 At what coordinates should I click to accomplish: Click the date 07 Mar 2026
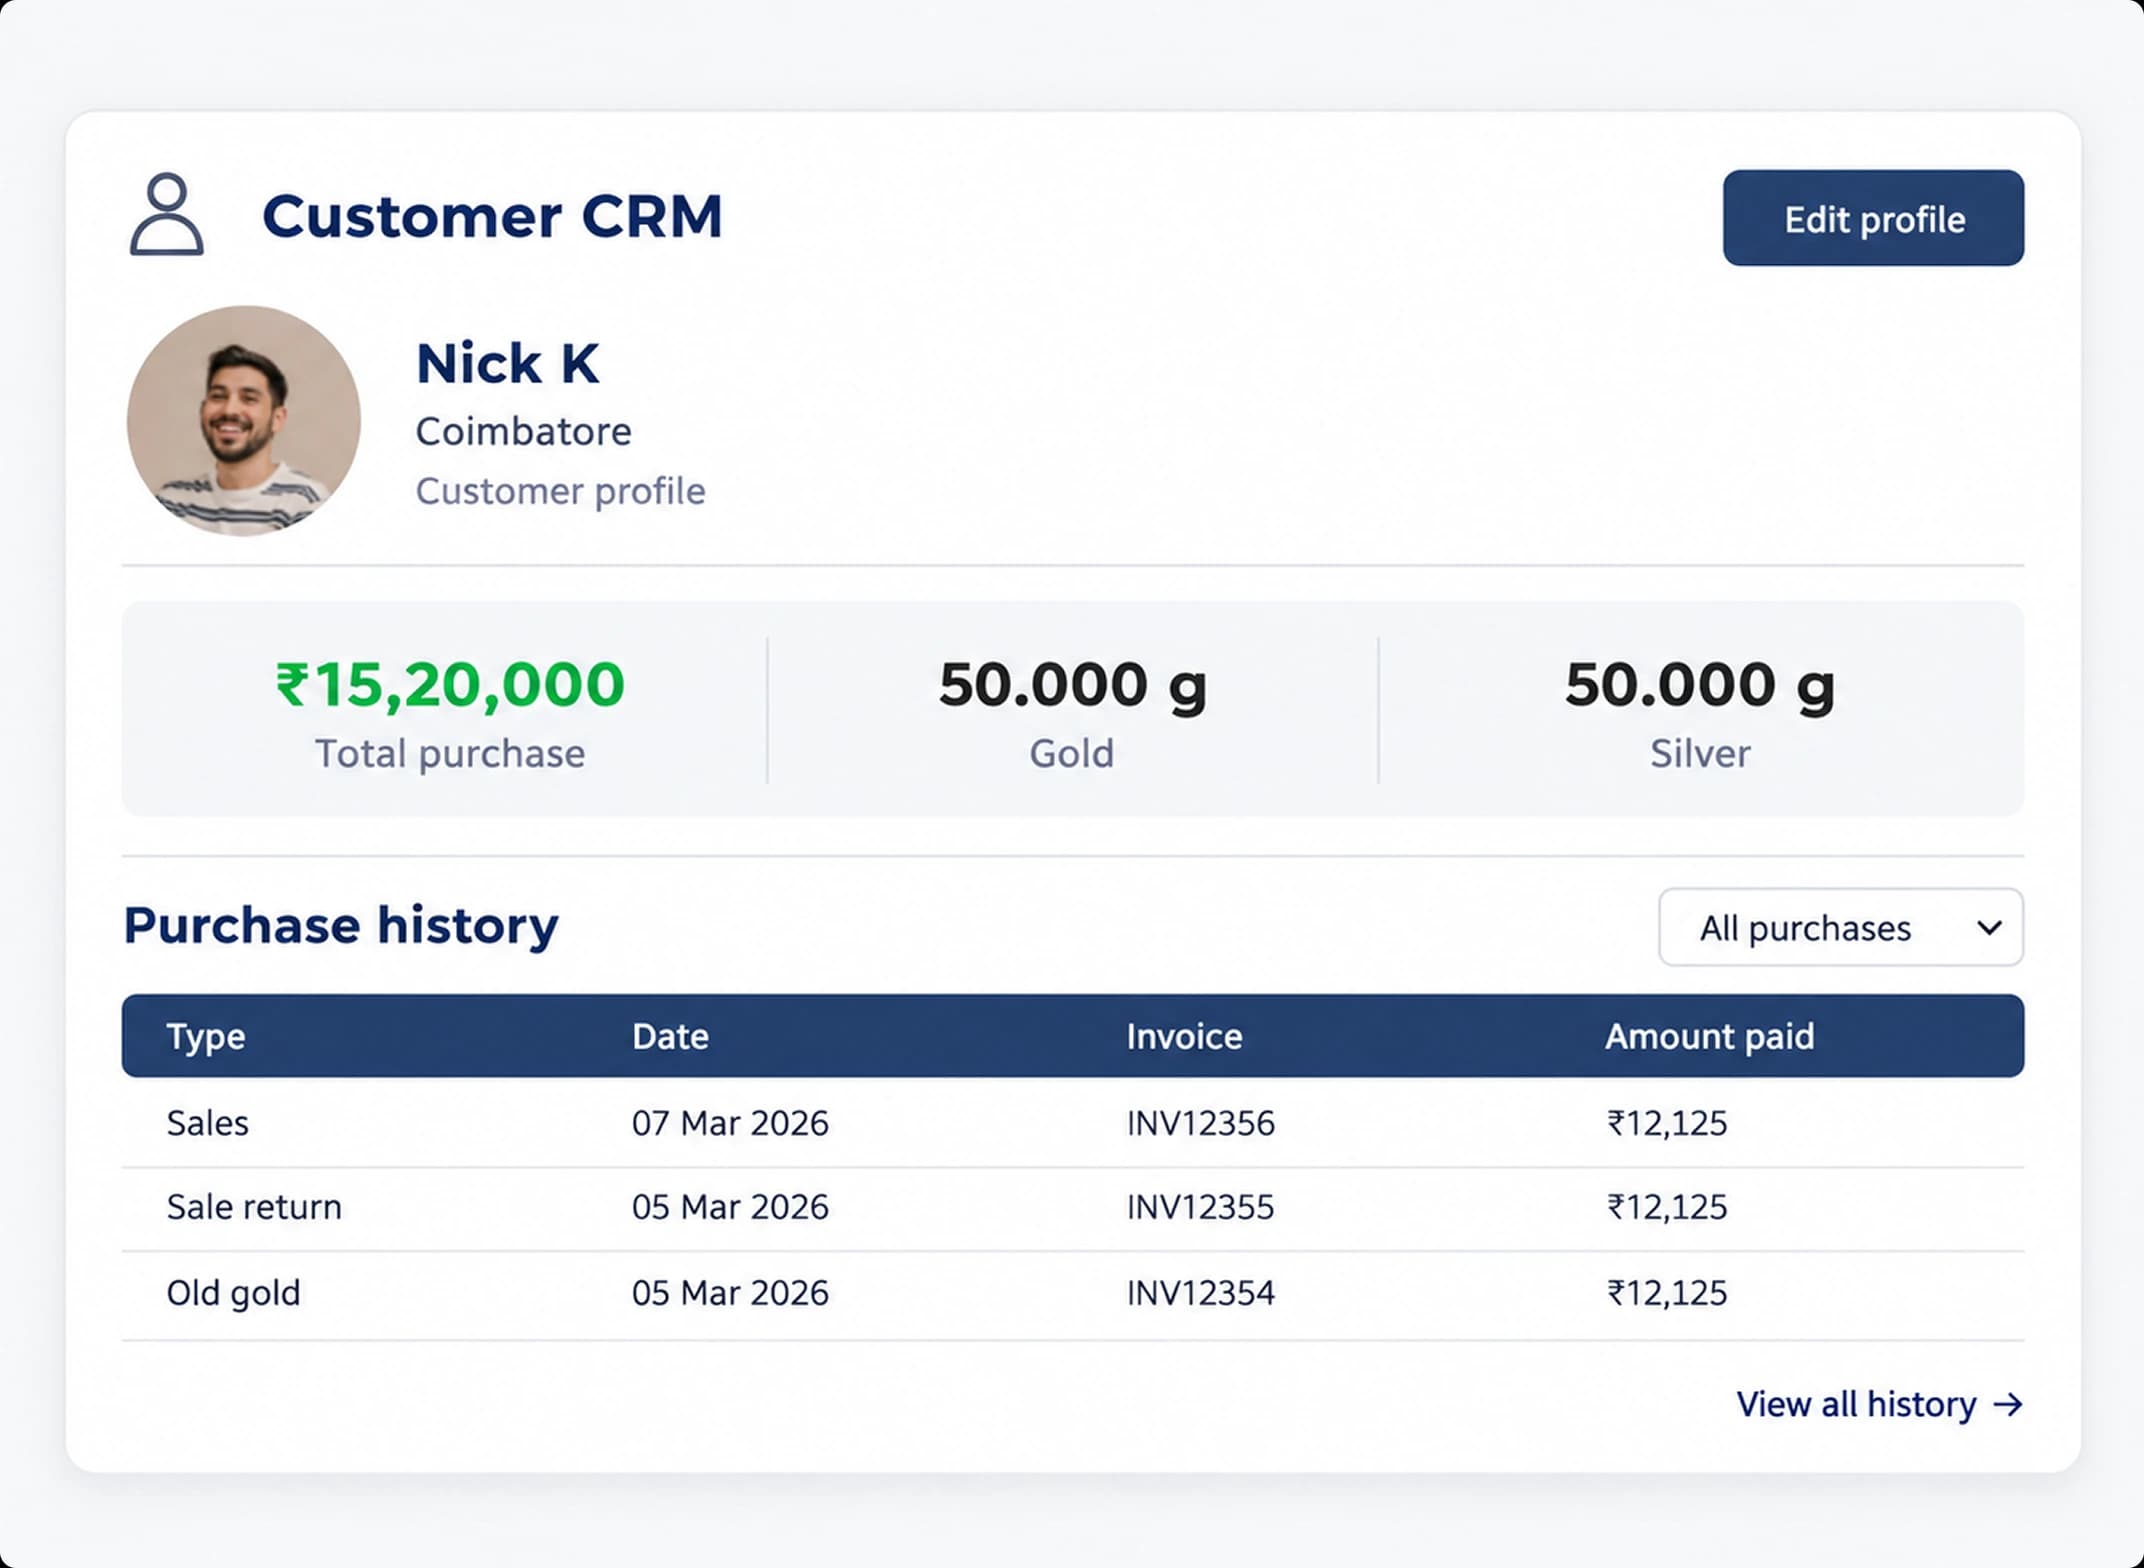[x=730, y=1123]
